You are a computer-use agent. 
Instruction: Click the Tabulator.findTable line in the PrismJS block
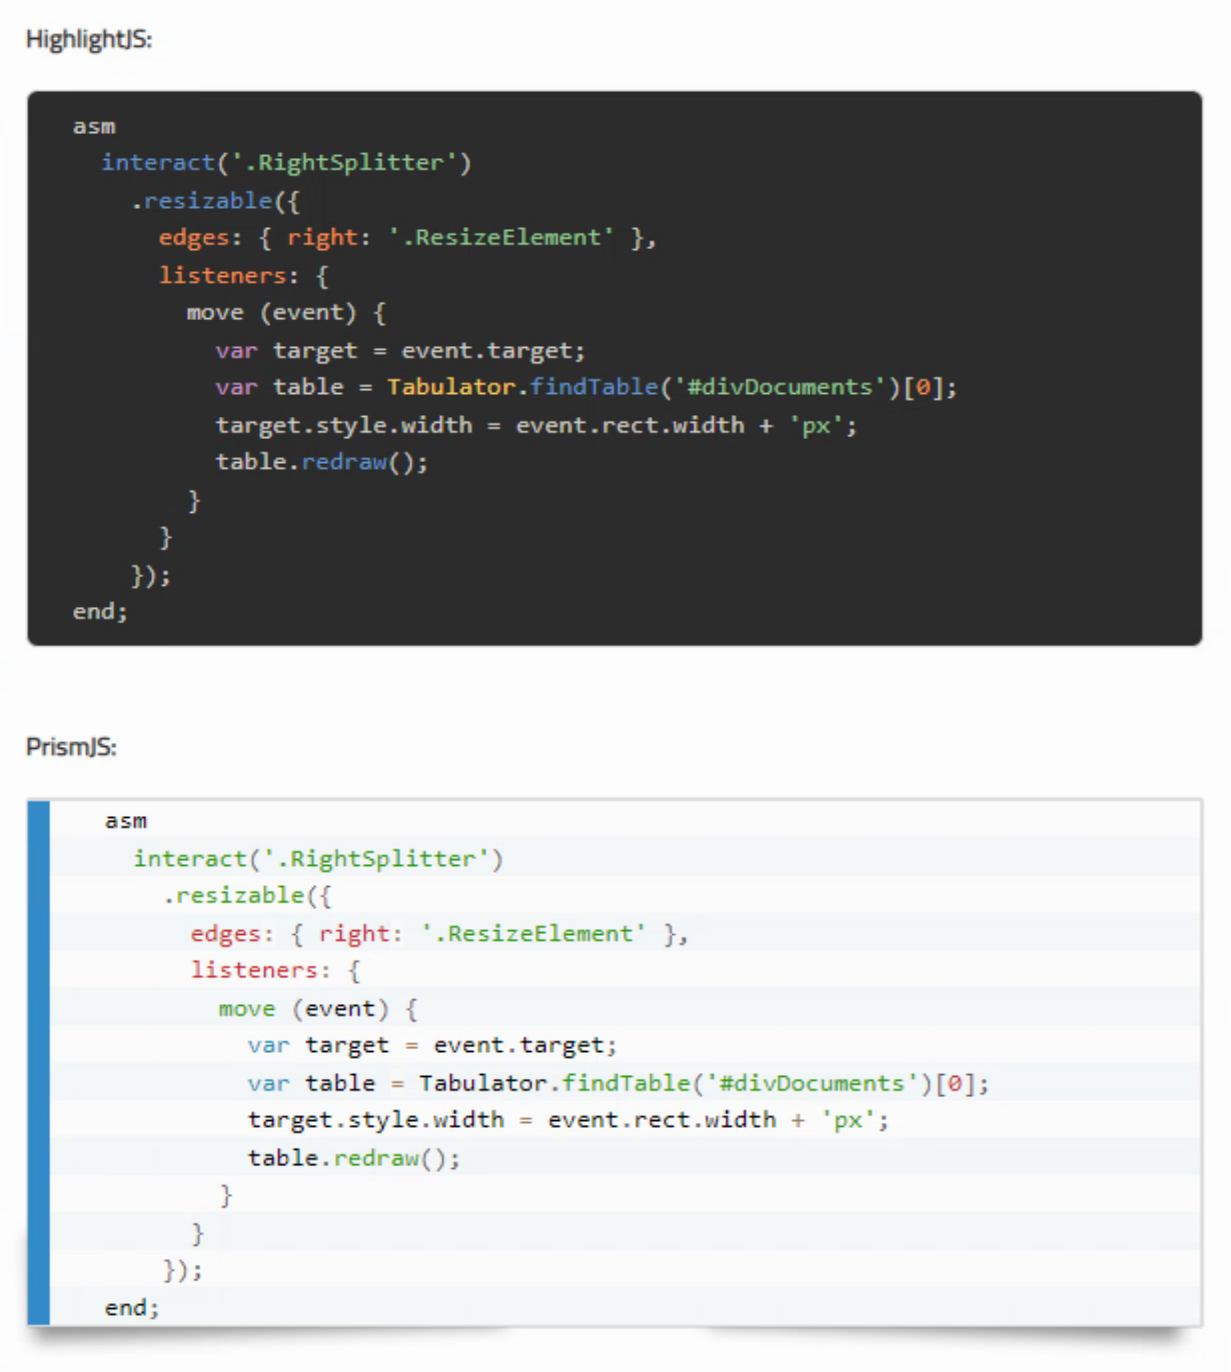click(618, 1084)
